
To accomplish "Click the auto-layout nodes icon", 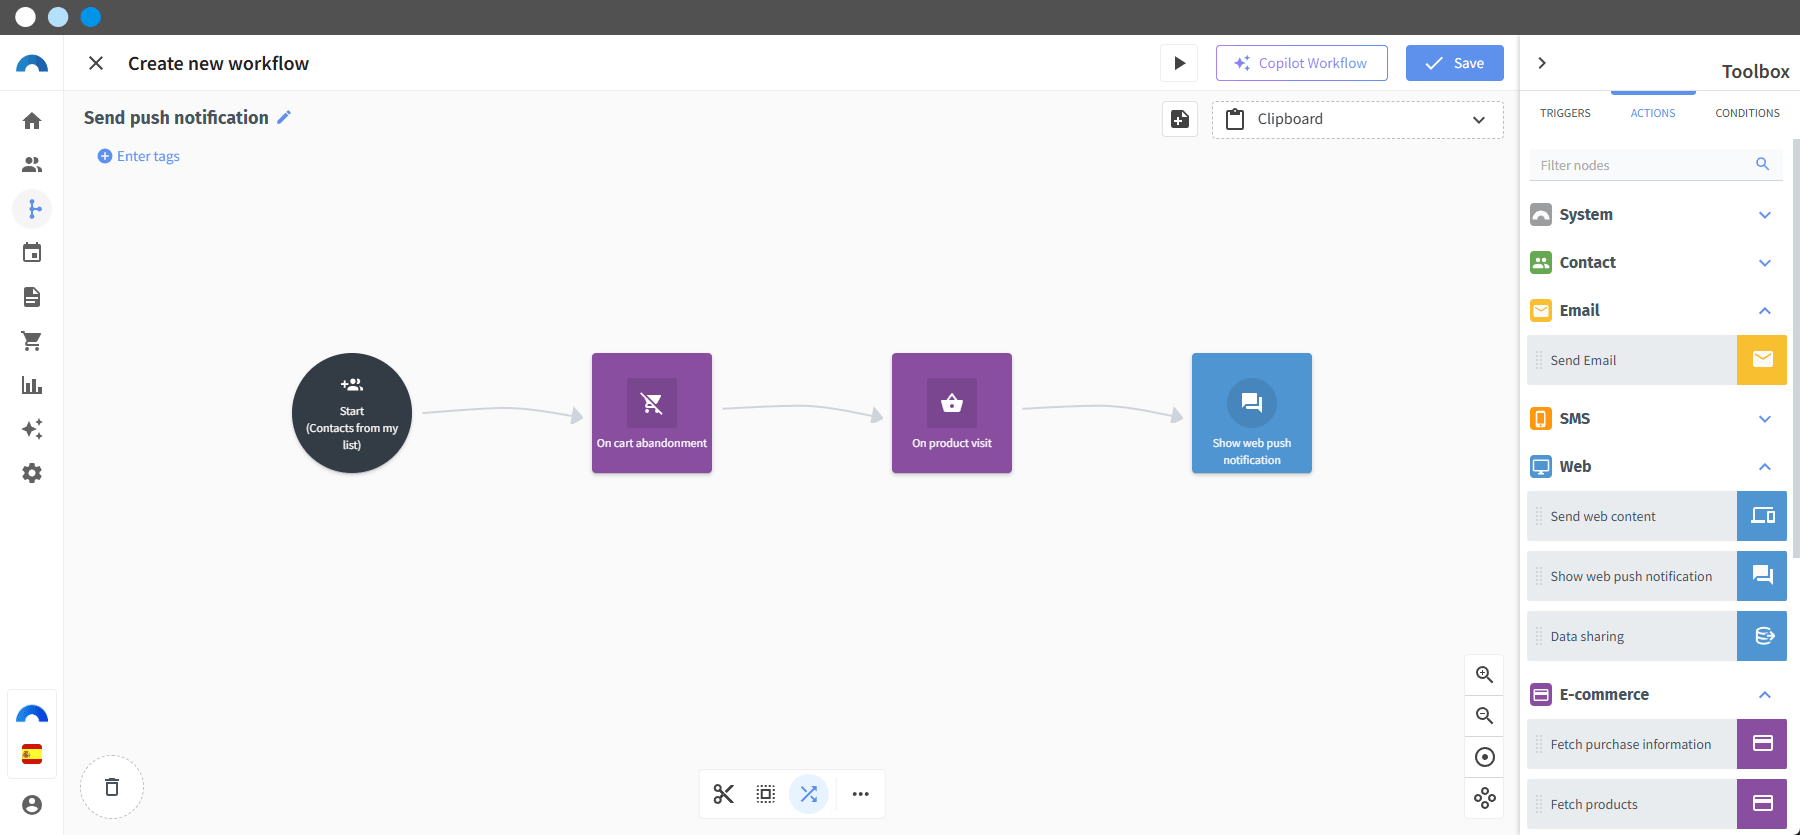I will [1485, 798].
